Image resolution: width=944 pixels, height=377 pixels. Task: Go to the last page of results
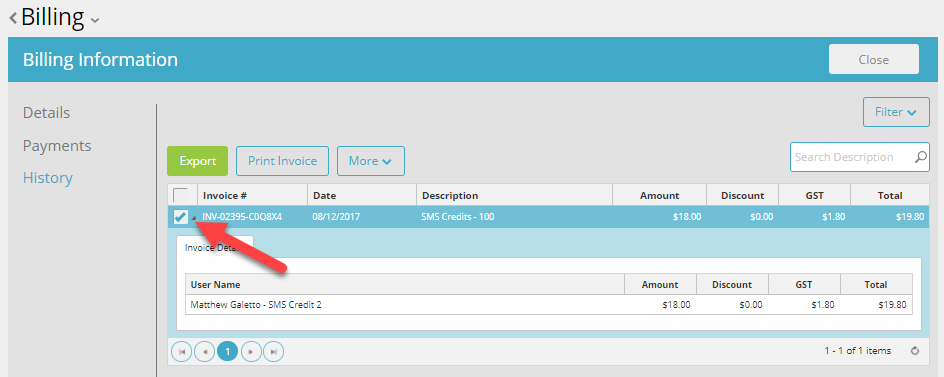273,351
